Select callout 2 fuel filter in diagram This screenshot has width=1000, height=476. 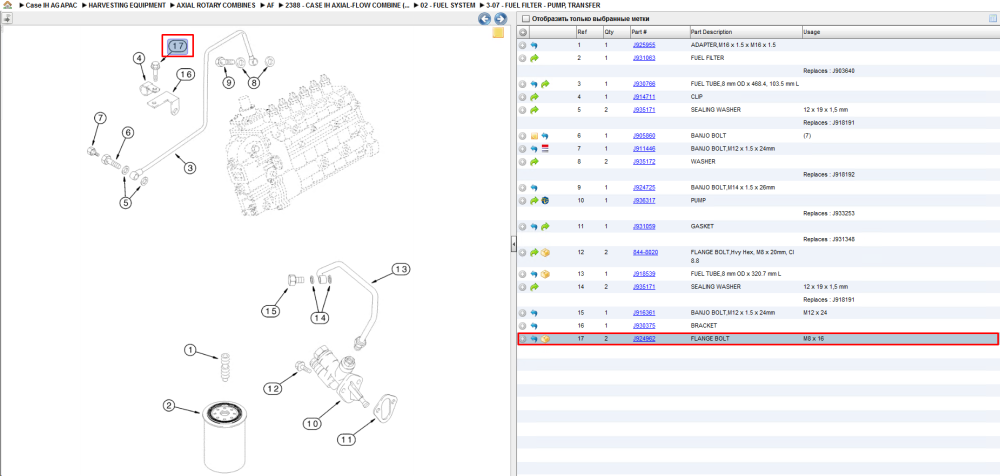pyautogui.click(x=169, y=405)
